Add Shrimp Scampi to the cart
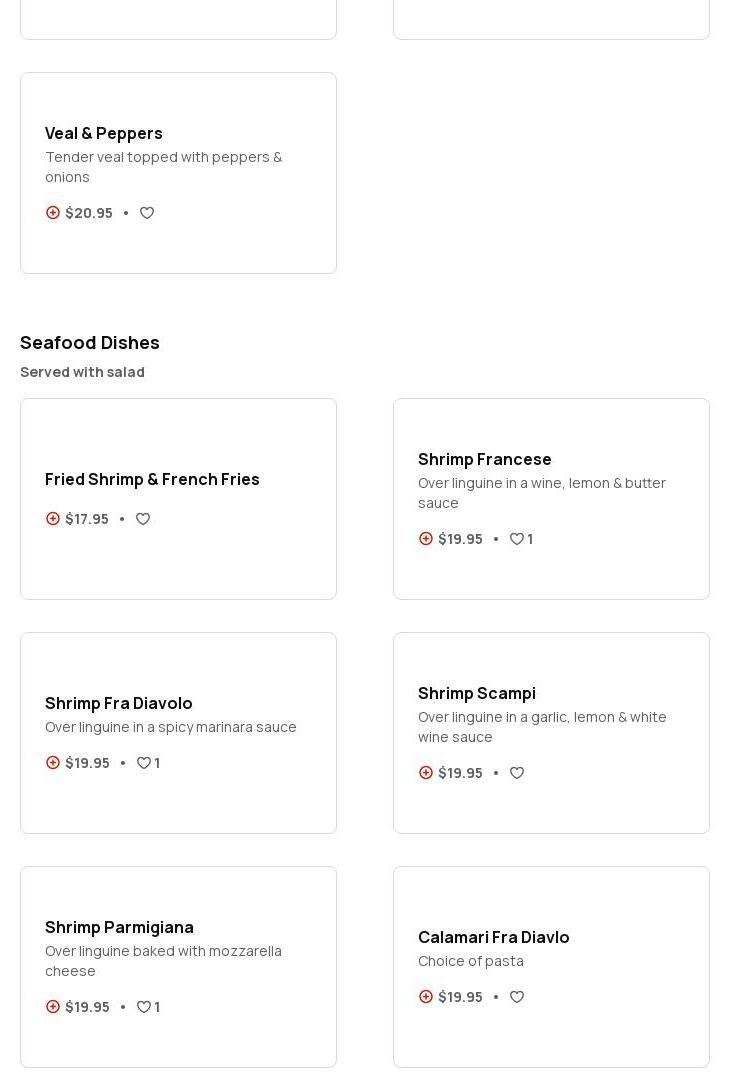This screenshot has width=750, height=1088. click(426, 773)
